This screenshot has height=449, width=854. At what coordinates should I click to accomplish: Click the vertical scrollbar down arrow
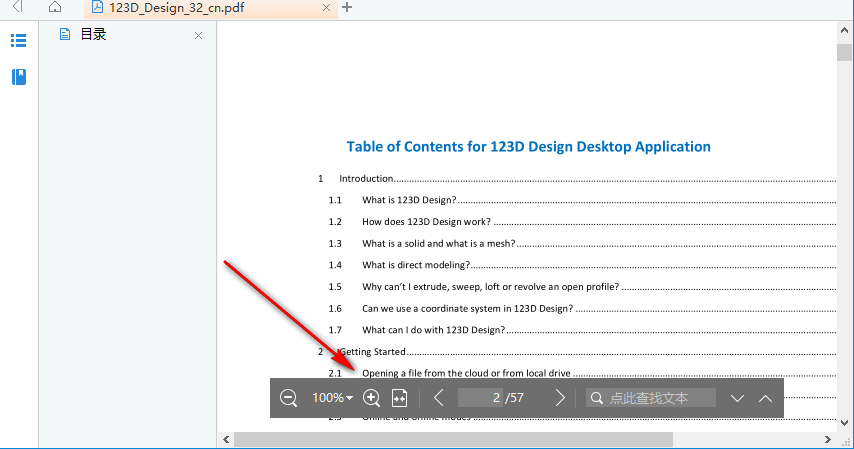click(844, 422)
